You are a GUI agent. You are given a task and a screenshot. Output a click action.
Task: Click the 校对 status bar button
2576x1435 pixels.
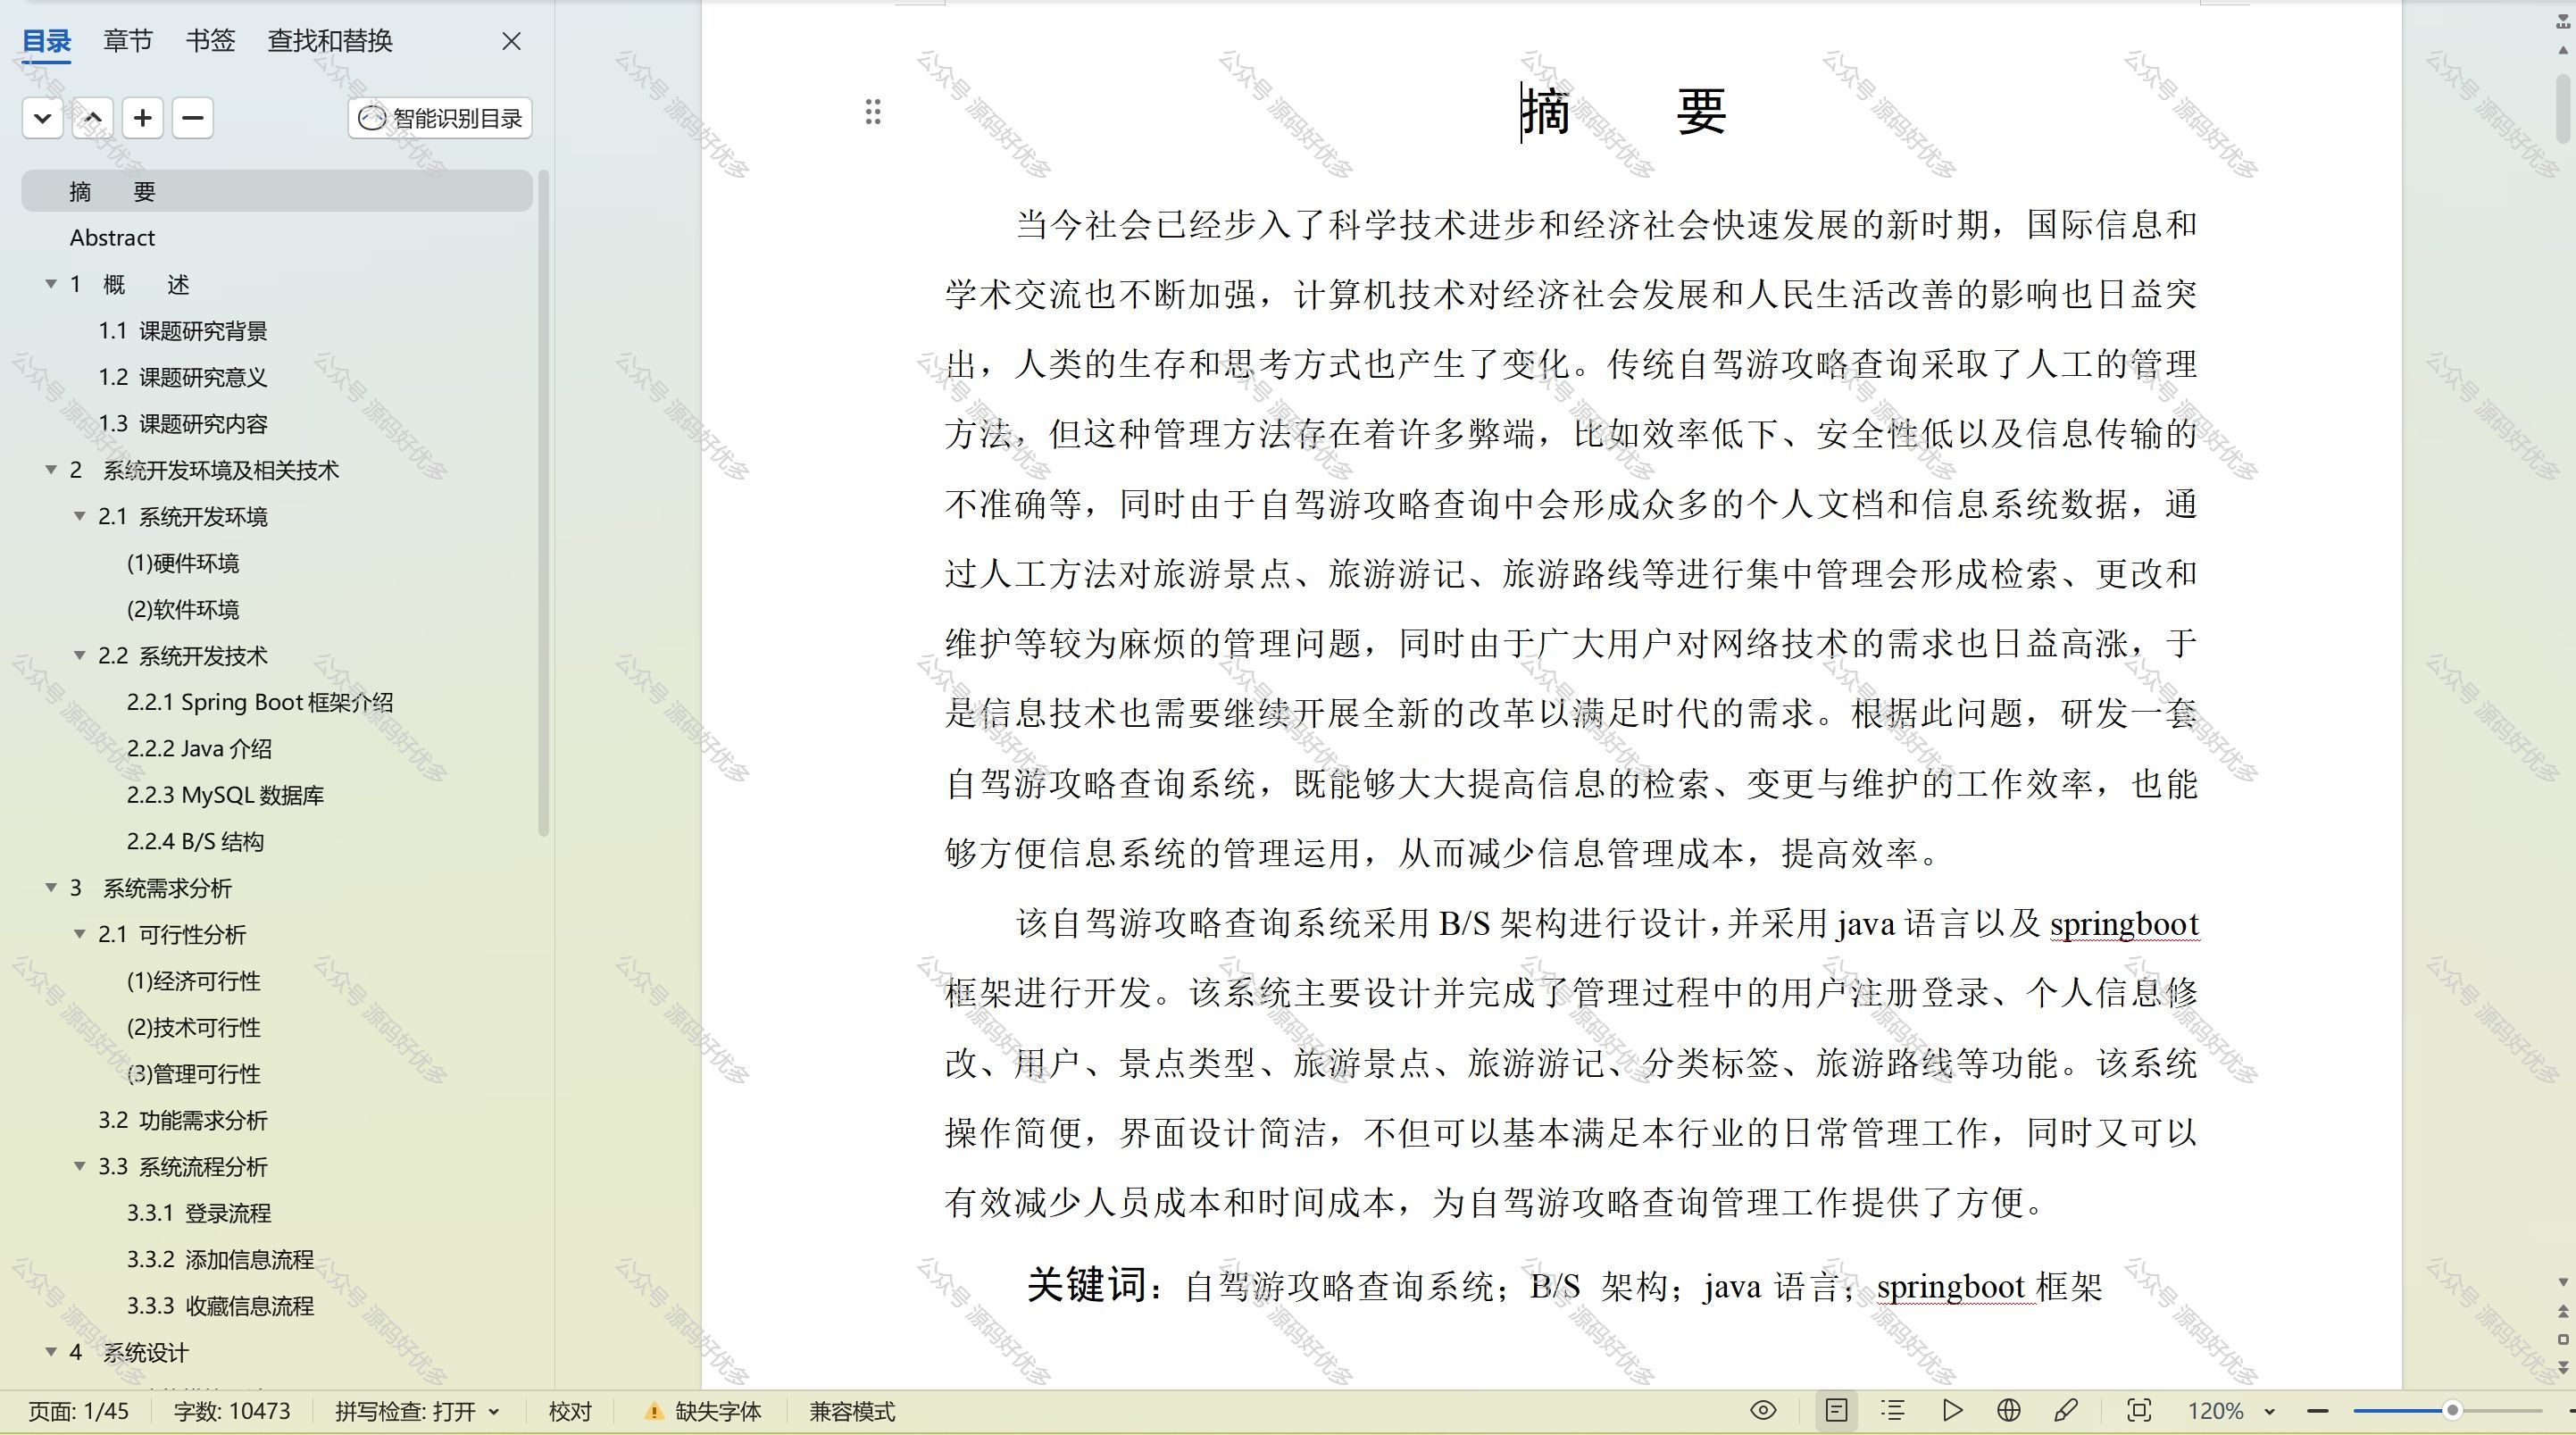[570, 1411]
